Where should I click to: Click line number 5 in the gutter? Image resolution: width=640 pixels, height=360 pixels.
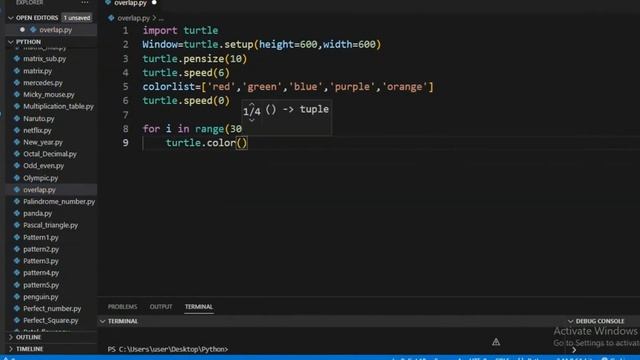tap(125, 87)
